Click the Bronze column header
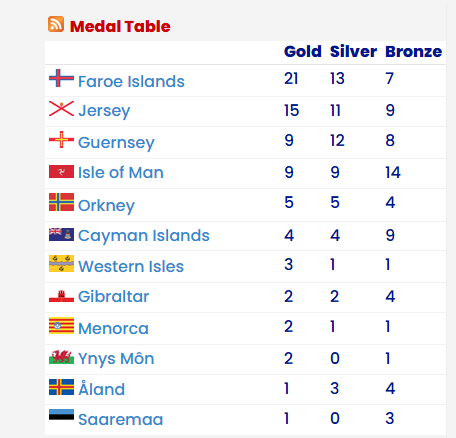Image resolution: width=456 pixels, height=438 pixels. (x=414, y=51)
